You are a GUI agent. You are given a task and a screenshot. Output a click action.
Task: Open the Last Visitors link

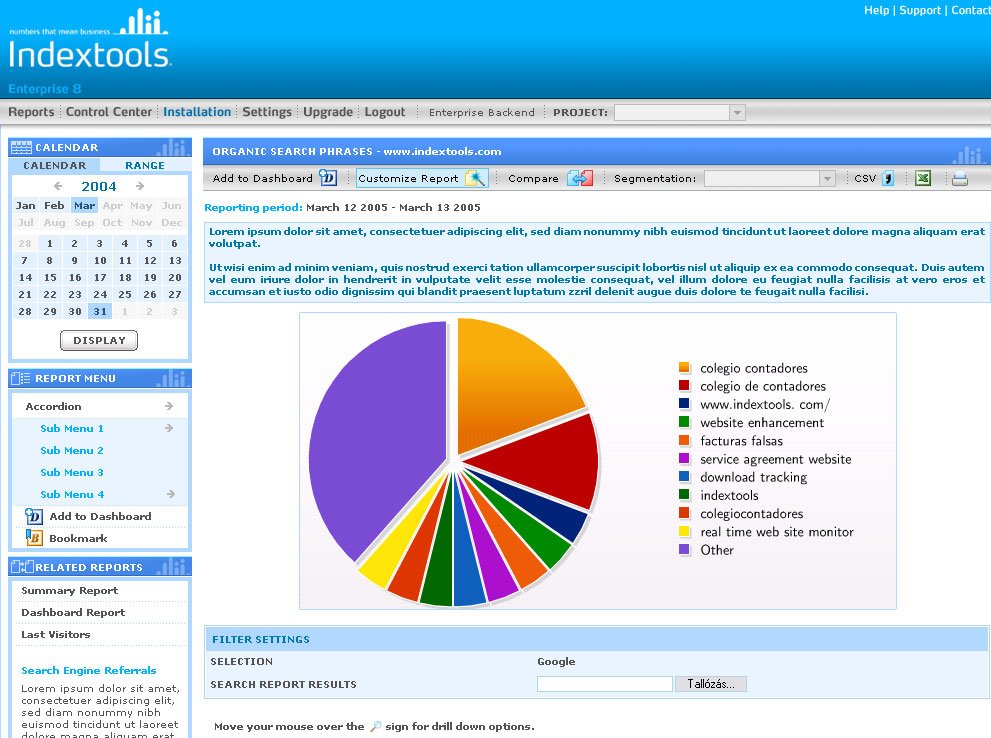click(x=56, y=634)
